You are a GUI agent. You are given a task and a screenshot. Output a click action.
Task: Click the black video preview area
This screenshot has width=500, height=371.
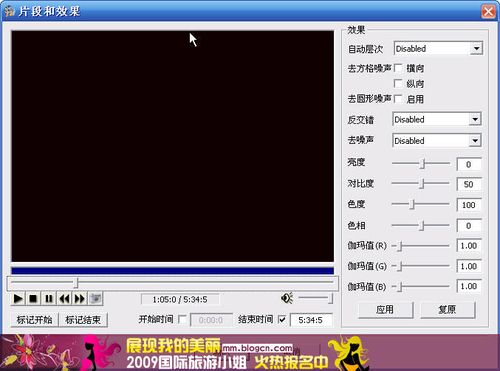pos(172,146)
